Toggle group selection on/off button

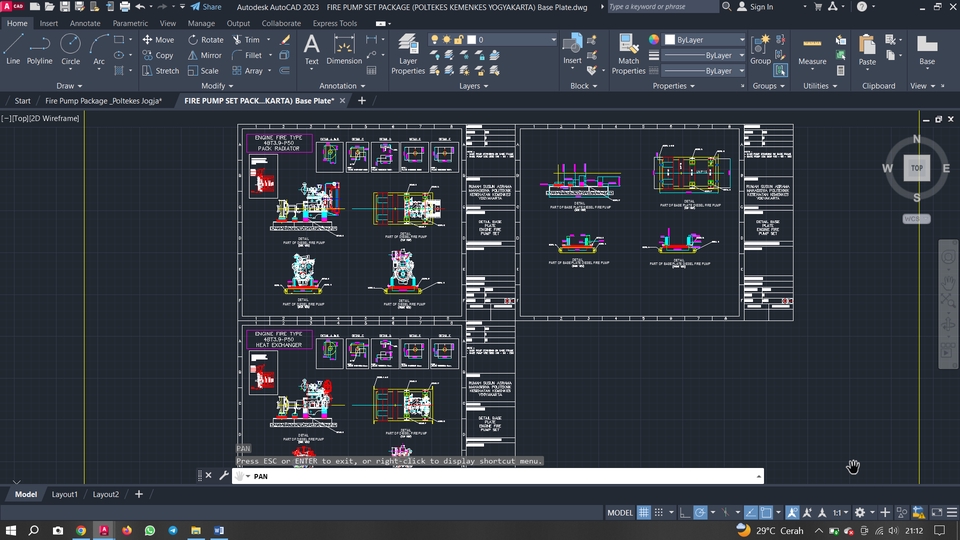click(x=780, y=70)
